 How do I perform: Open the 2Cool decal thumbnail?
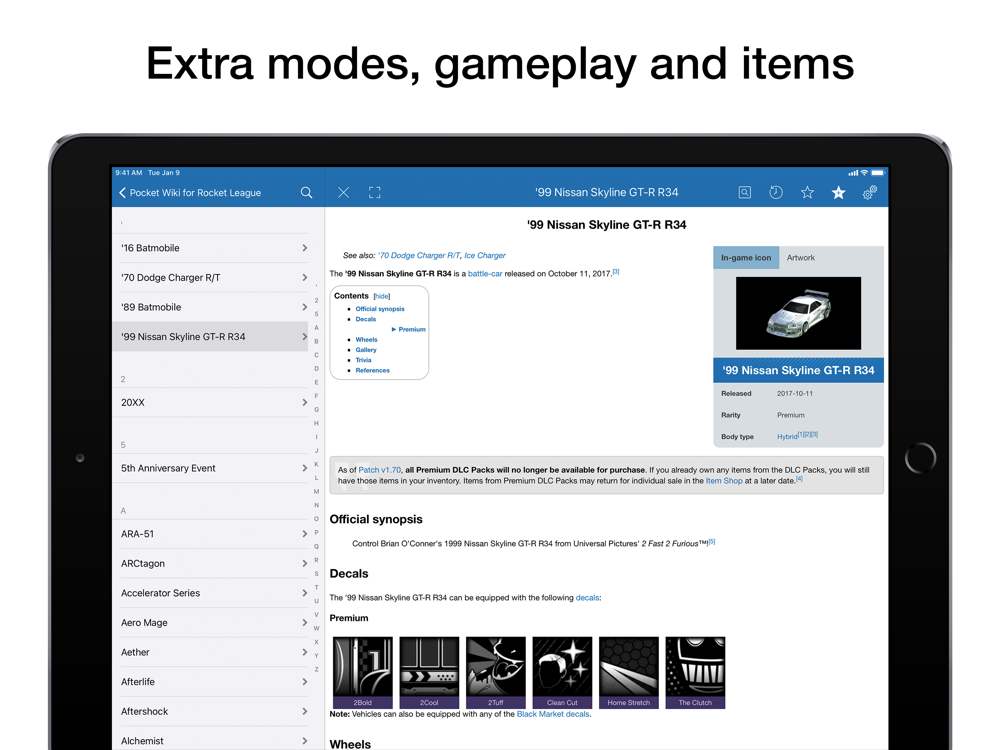click(429, 672)
